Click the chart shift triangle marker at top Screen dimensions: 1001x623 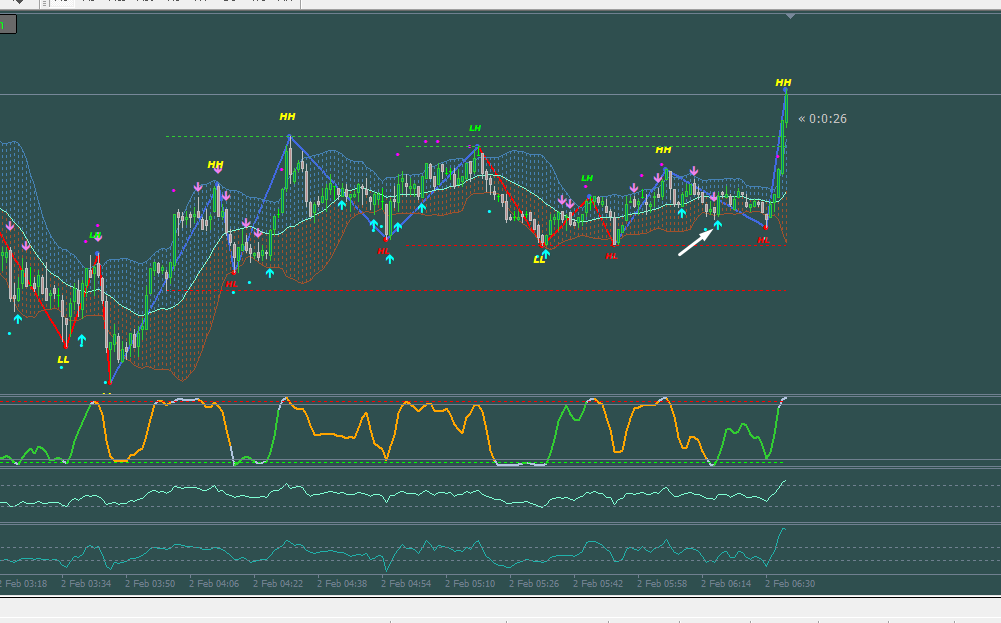point(790,16)
